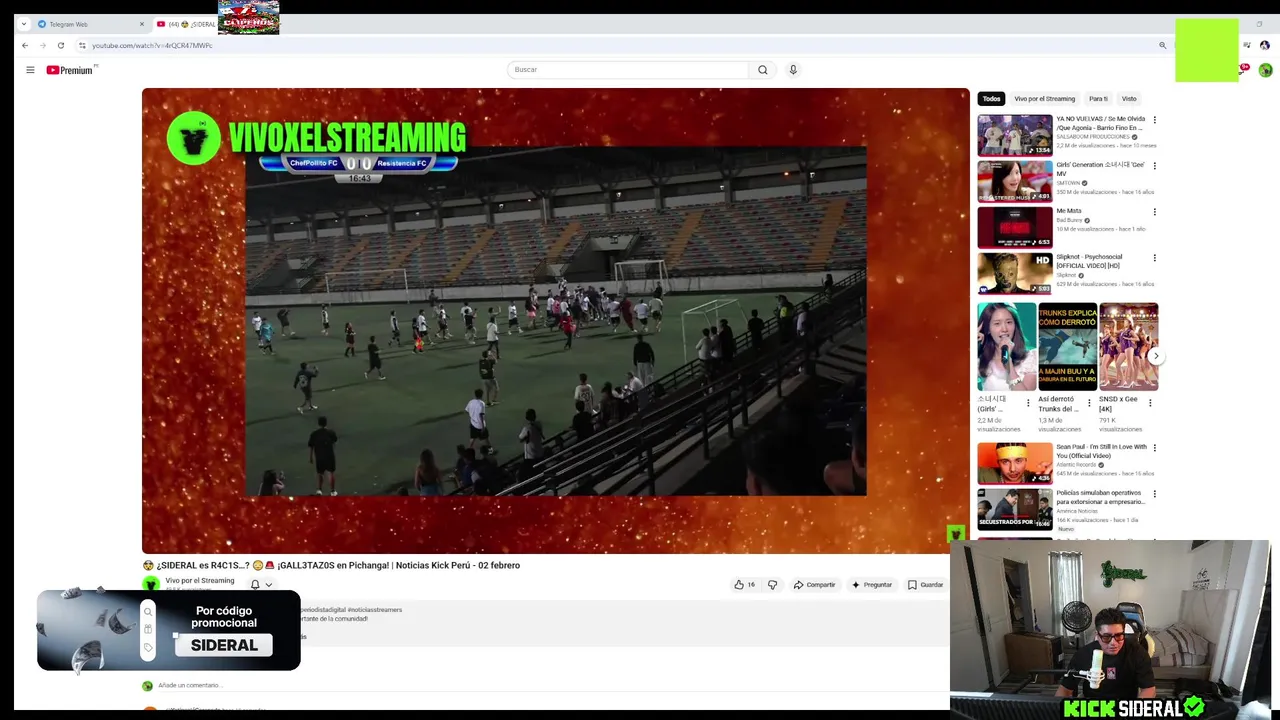Zoom magnifier icon in address bar
Screen dimensions: 1280x720
click(1162, 45)
